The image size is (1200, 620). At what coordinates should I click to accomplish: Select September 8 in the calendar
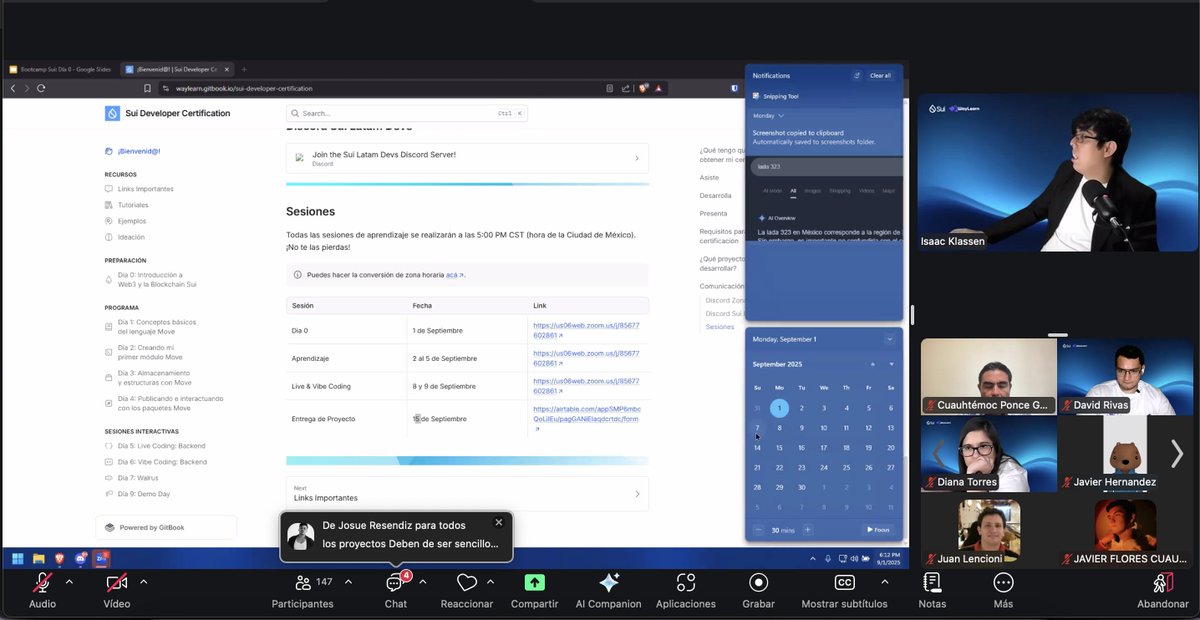click(x=779, y=428)
